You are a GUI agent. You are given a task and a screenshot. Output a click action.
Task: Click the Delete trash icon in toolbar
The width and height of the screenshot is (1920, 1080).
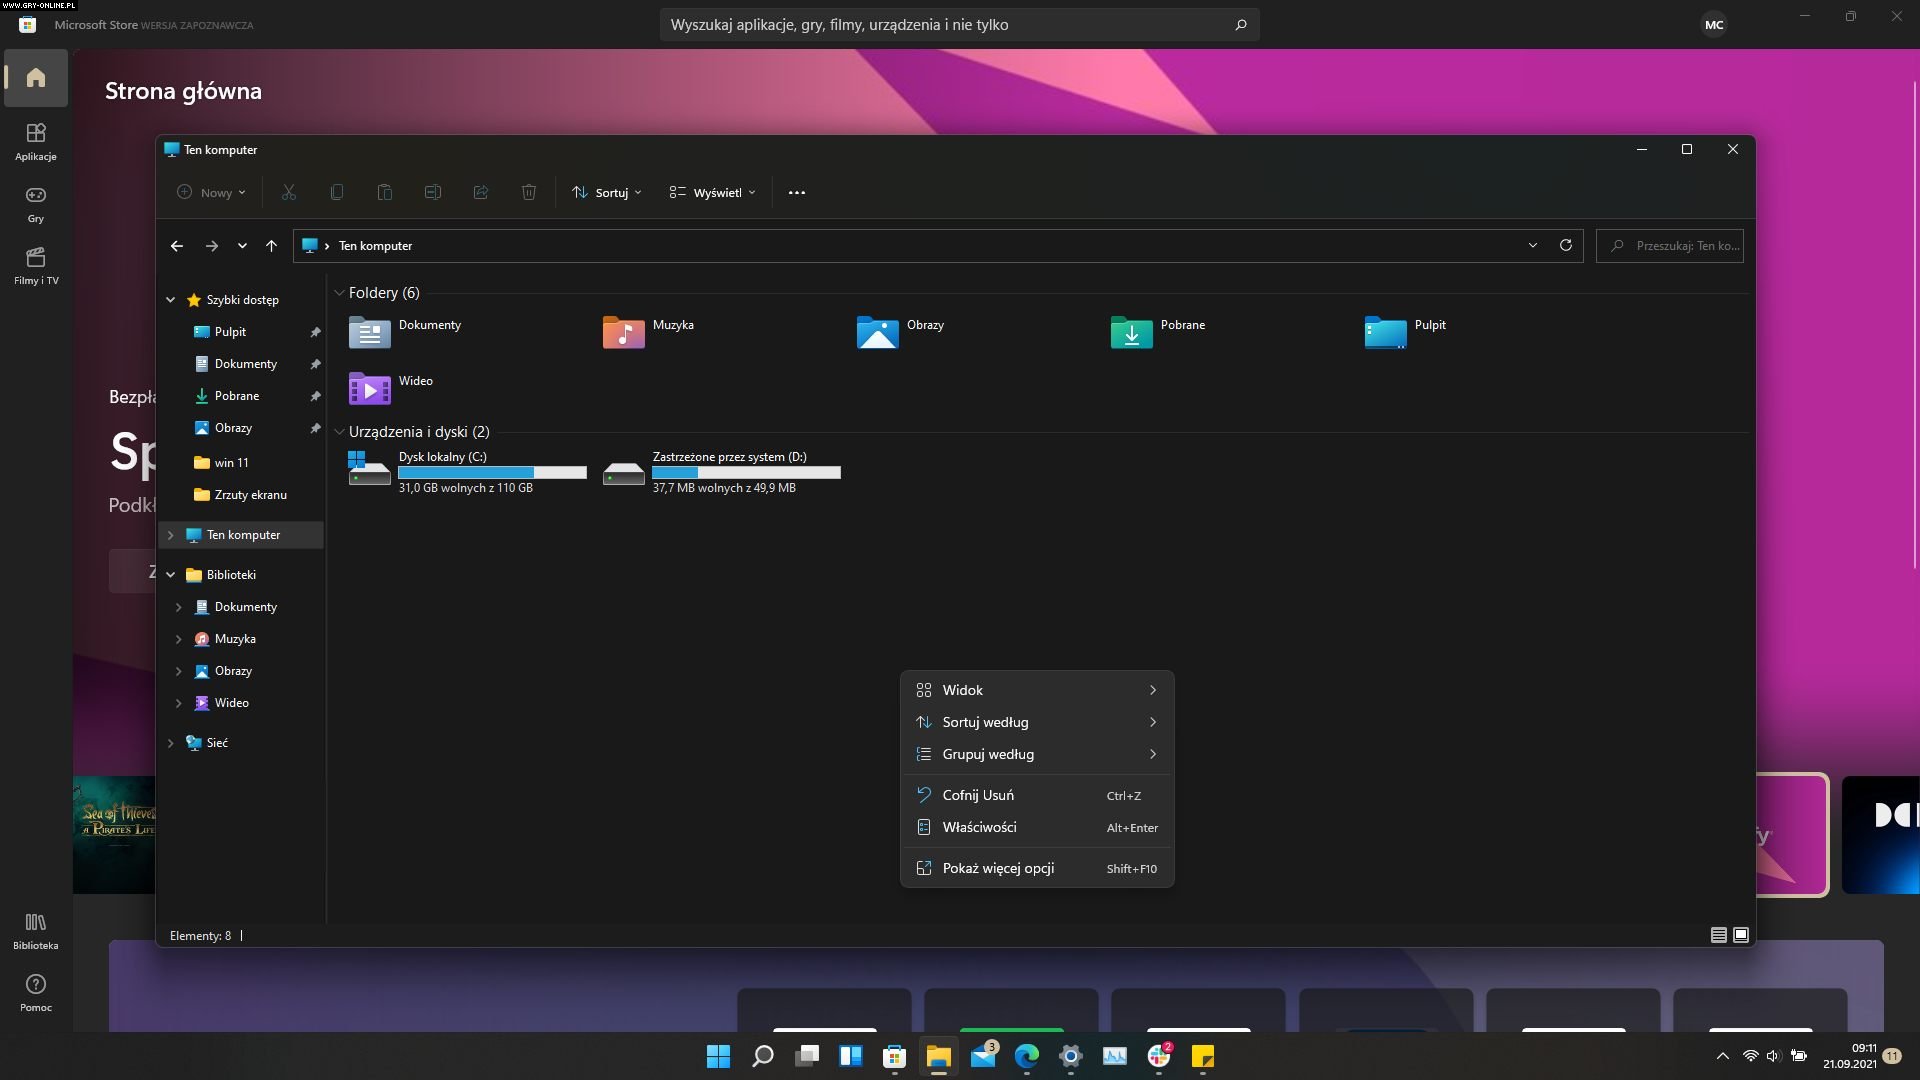(529, 192)
